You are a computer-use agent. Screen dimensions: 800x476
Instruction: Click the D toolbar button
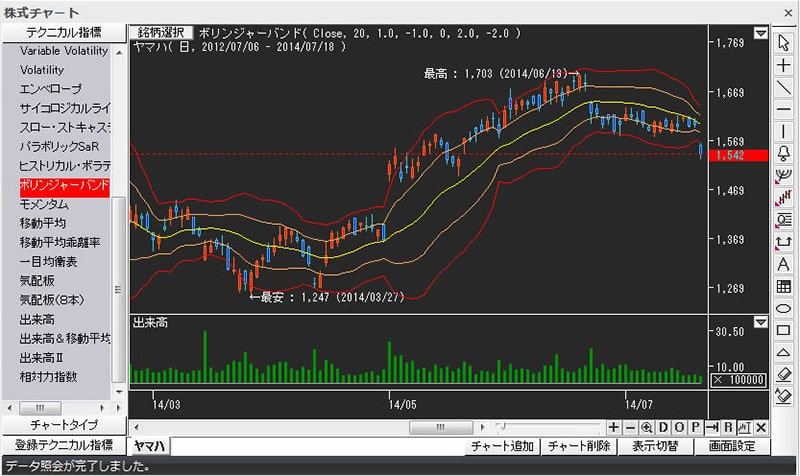[x=663, y=428]
